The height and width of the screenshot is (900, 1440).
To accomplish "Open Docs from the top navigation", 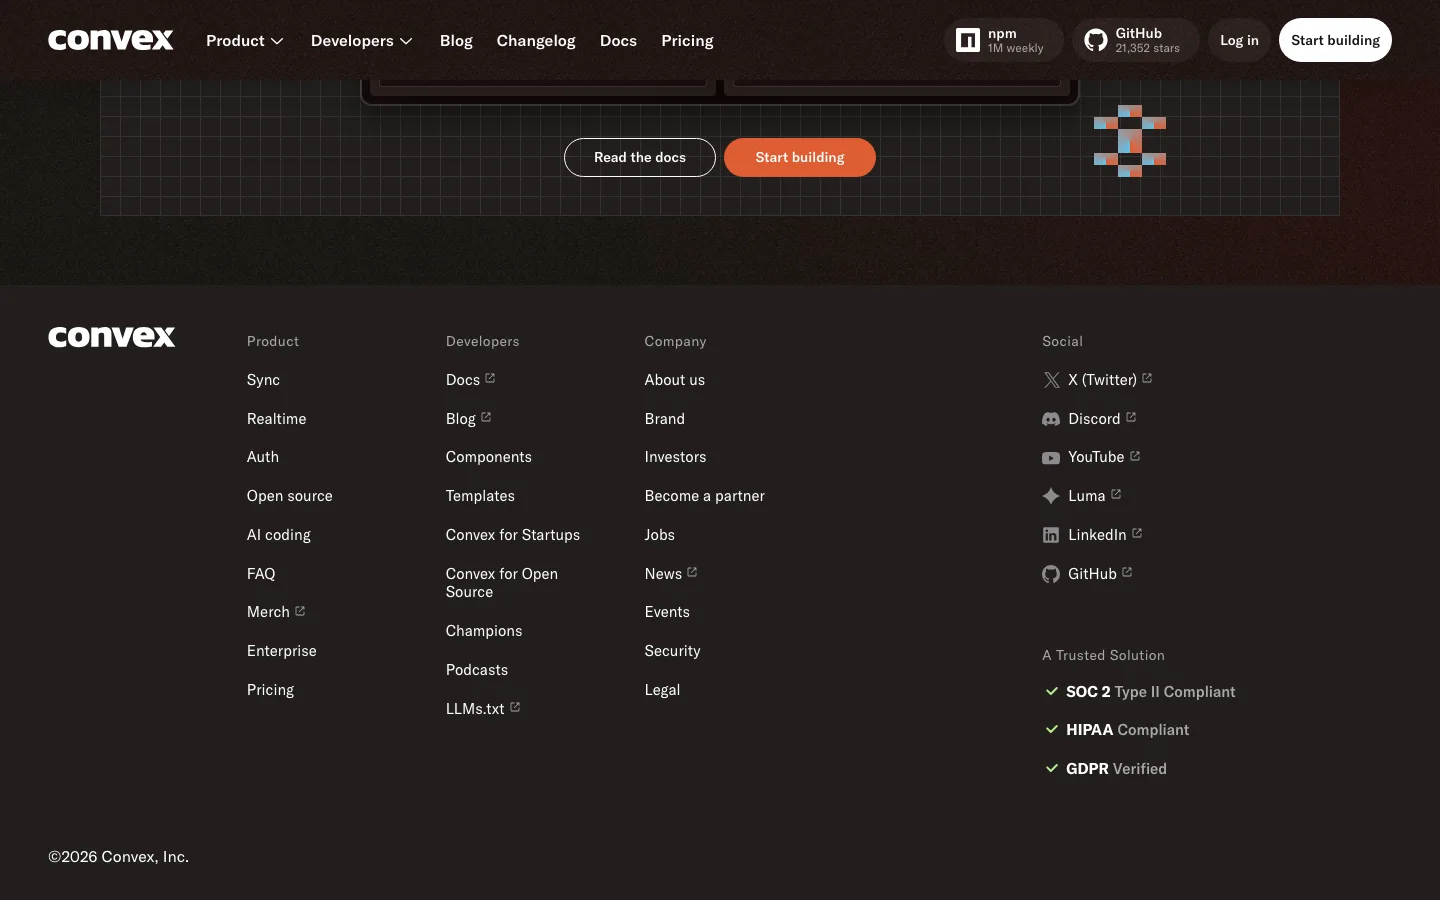I will click(618, 41).
